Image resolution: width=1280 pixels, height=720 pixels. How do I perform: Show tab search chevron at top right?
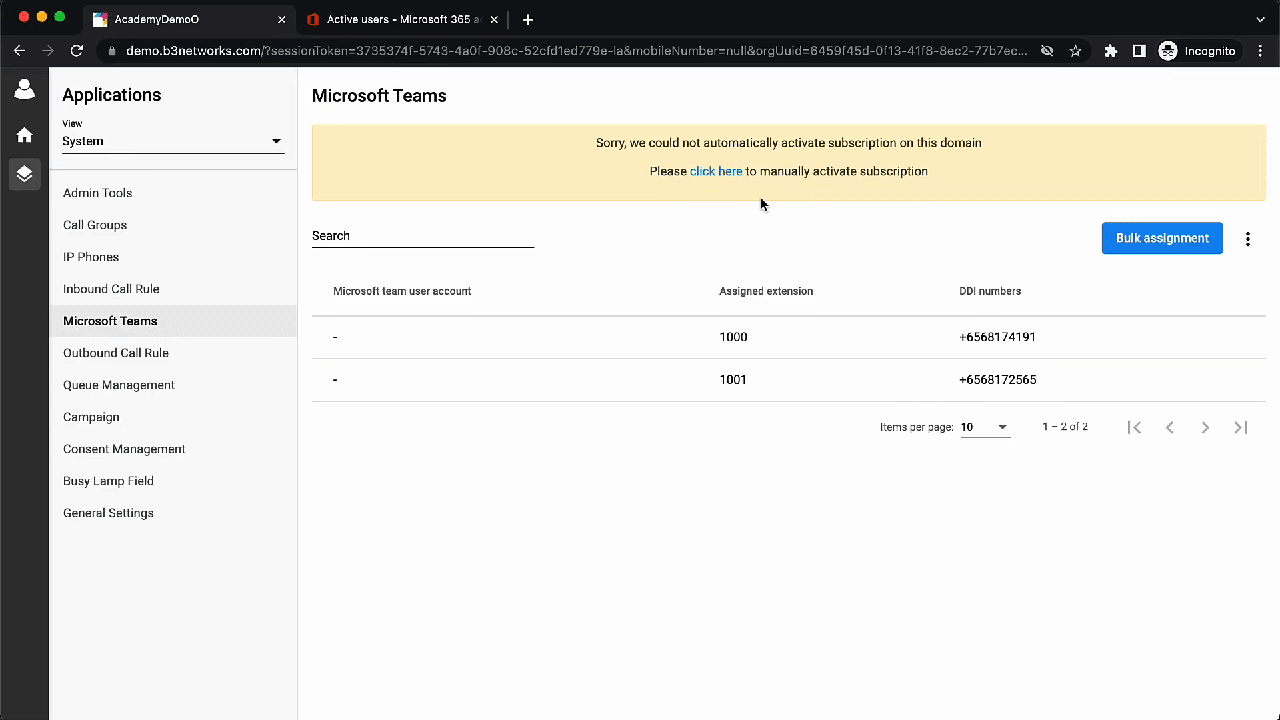click(x=1260, y=19)
